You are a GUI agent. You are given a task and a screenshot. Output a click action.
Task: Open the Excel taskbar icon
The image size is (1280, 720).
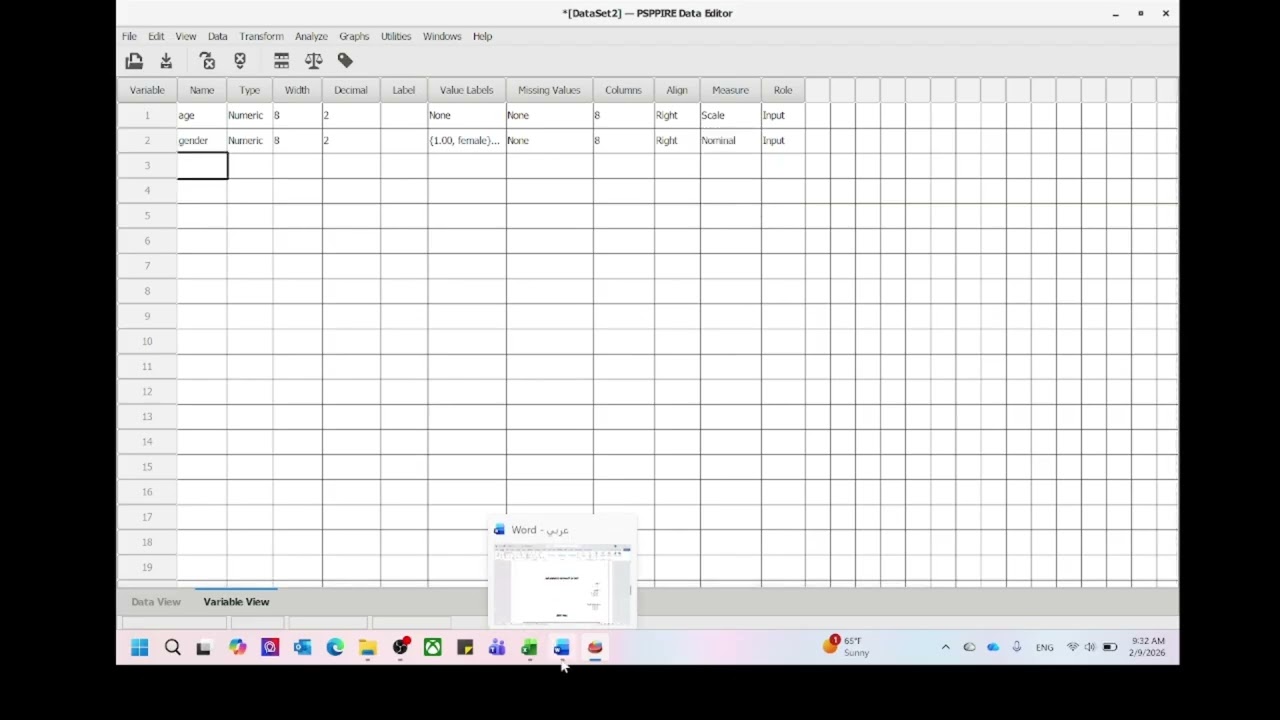[x=529, y=648]
